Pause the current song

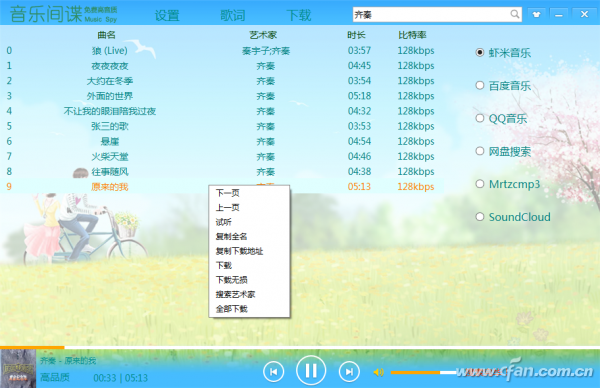311,371
